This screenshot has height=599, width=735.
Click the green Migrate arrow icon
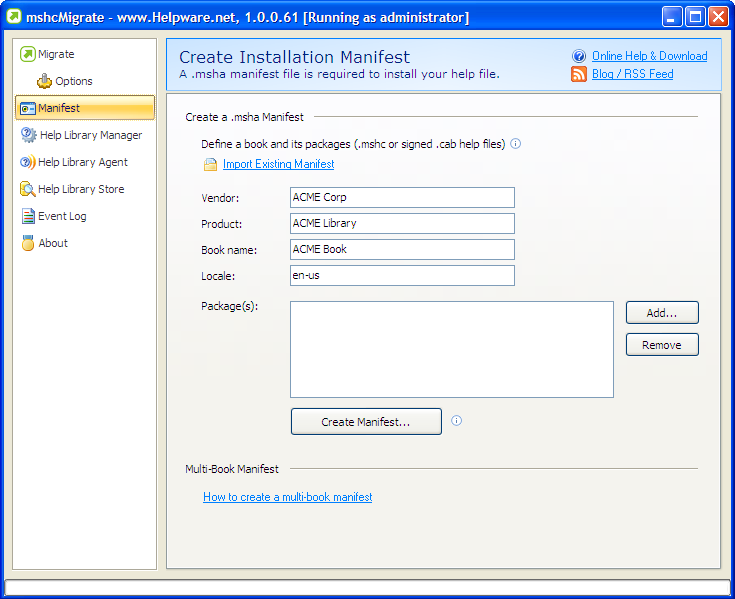(x=28, y=54)
